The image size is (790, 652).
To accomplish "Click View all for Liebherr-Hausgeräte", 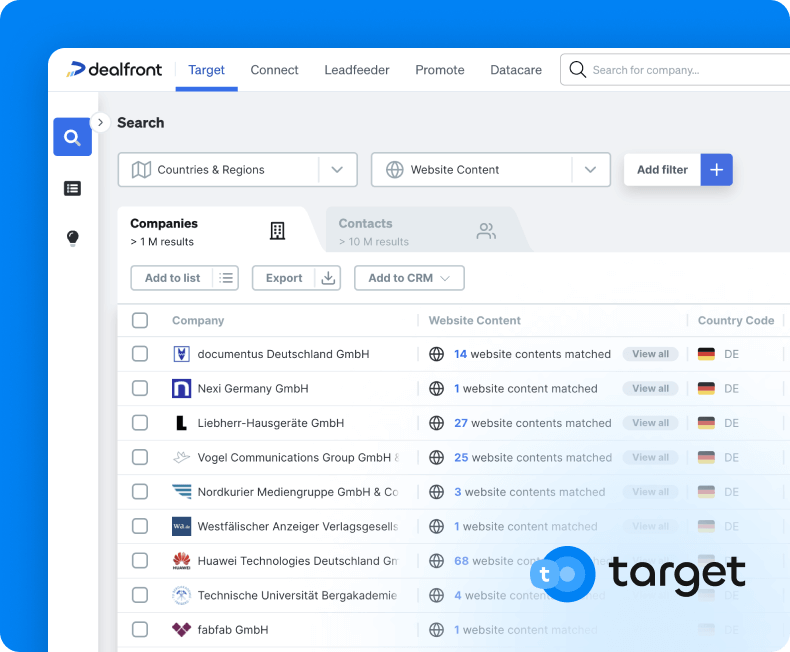I will click(650, 423).
